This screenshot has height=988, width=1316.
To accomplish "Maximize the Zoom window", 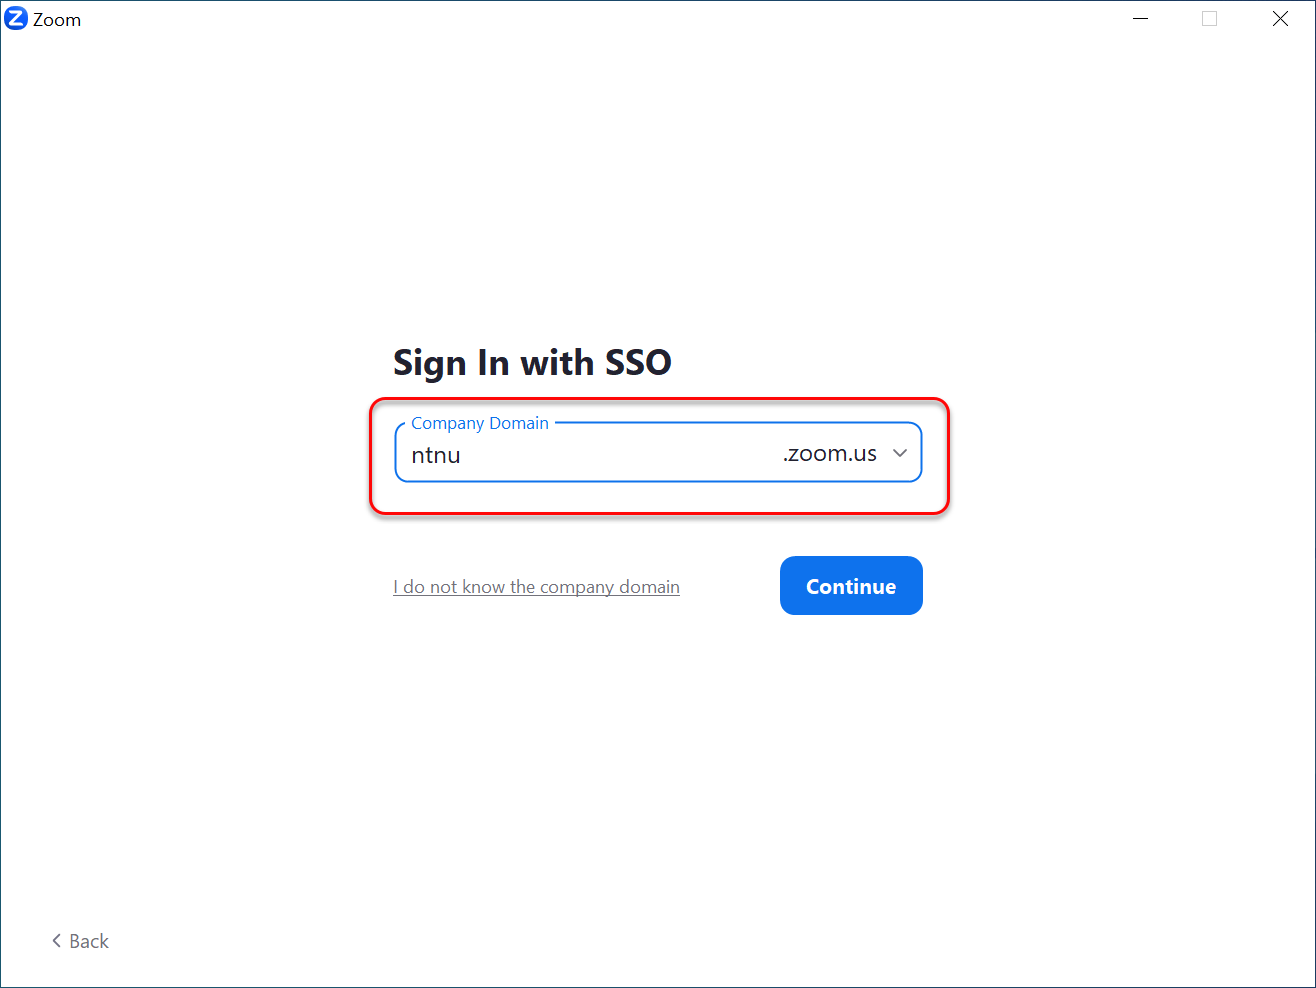I will [x=1210, y=19].
